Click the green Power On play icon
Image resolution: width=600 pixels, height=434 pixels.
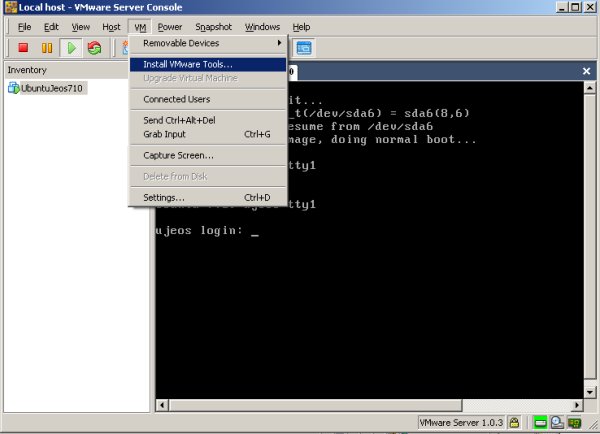pyautogui.click(x=71, y=48)
